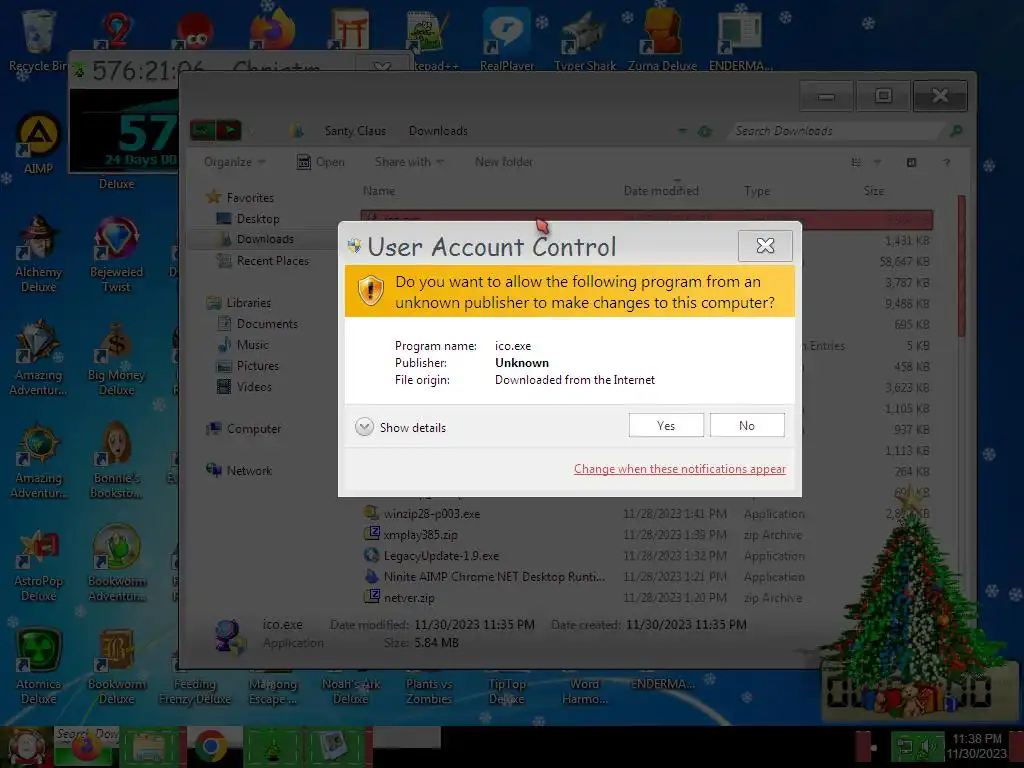
Task: Click the volume icon in system tray
Action: 927,746
